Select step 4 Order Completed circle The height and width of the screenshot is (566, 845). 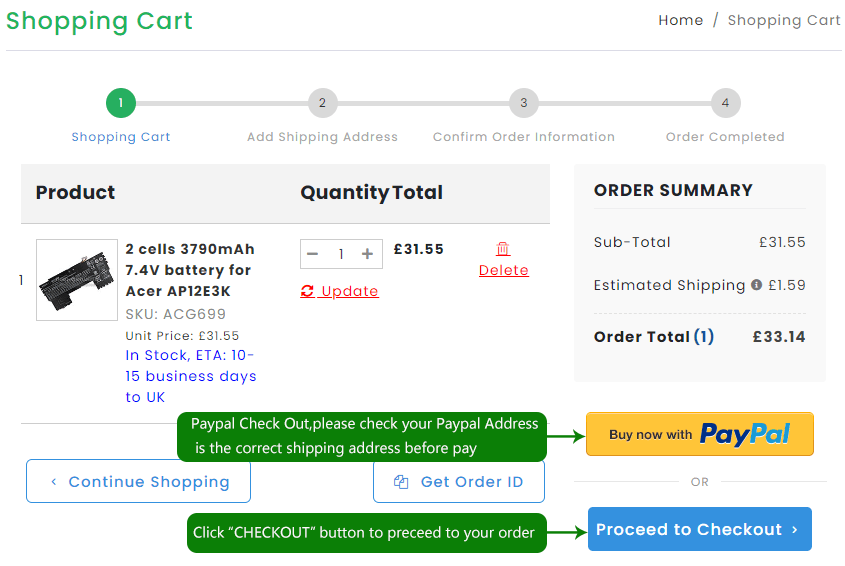point(725,102)
